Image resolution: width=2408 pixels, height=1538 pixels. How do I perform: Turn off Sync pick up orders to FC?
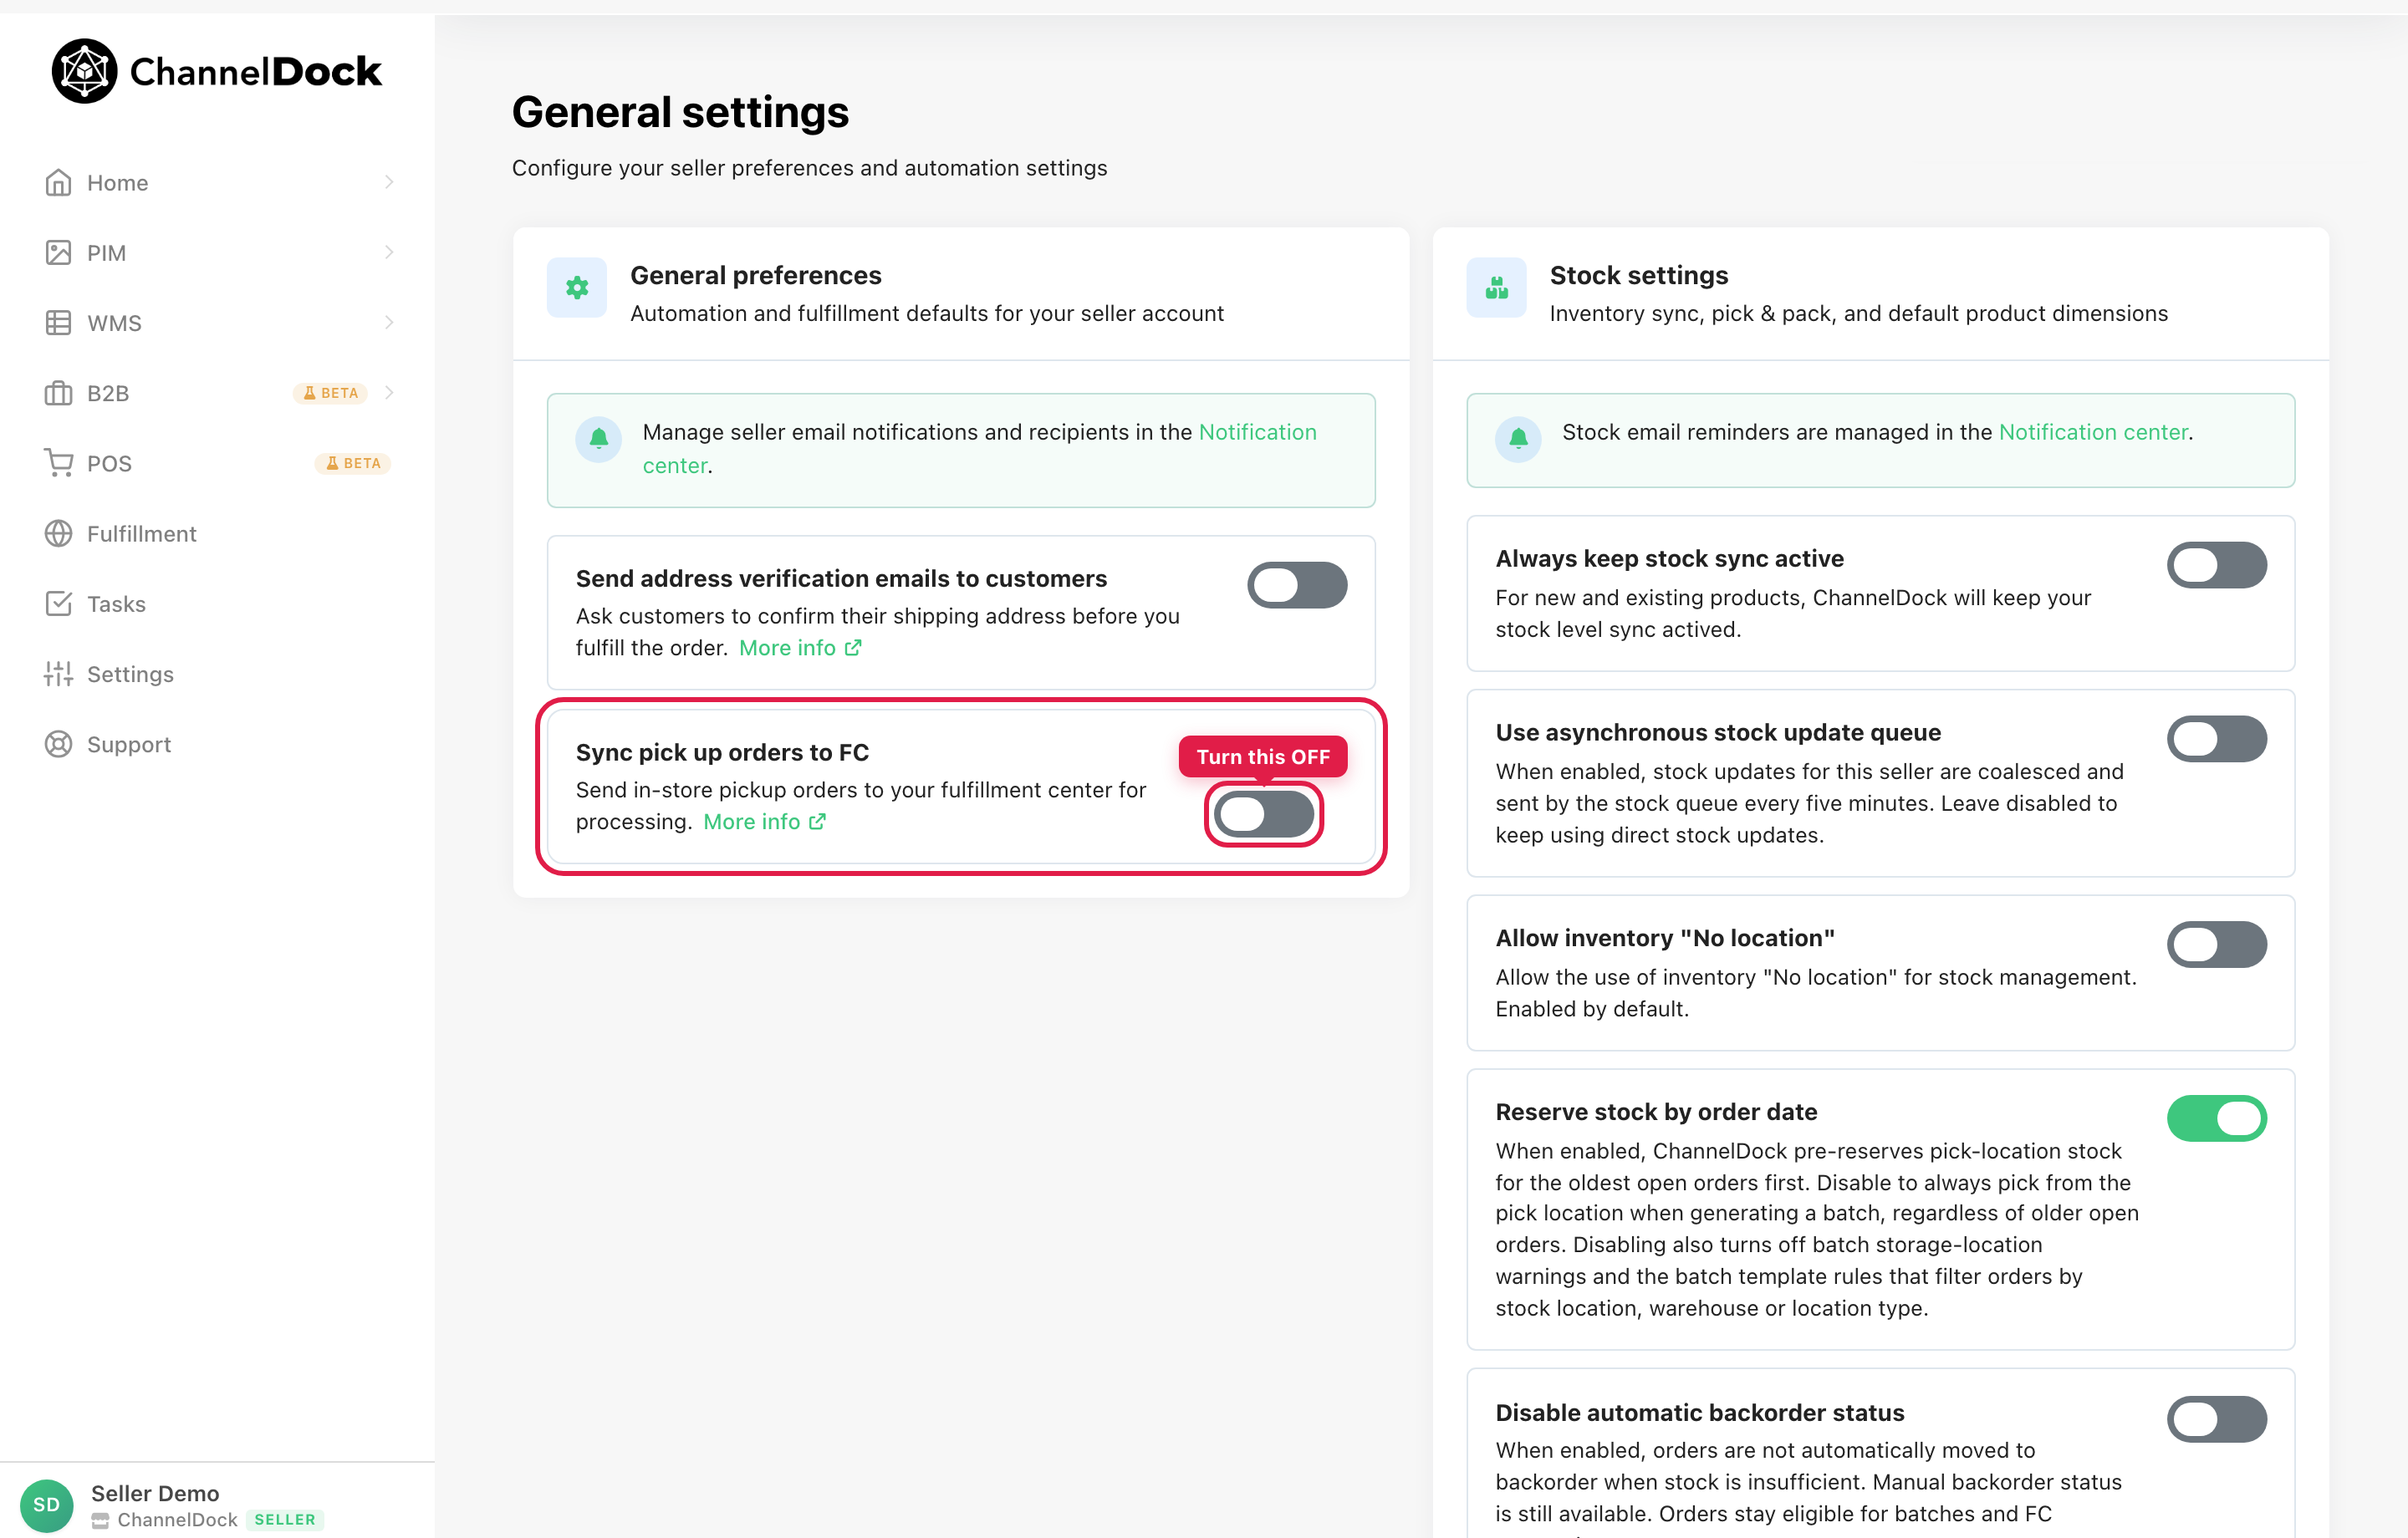[x=1264, y=814]
